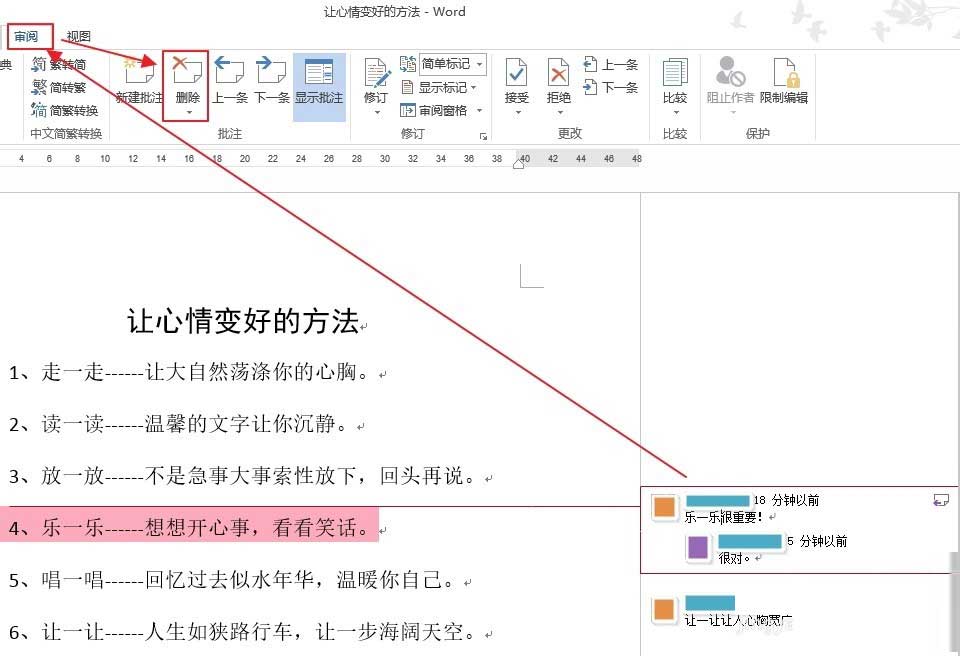Image resolution: width=960 pixels, height=656 pixels.
Task: Click the 删除 comment icon
Action: [x=187, y=70]
